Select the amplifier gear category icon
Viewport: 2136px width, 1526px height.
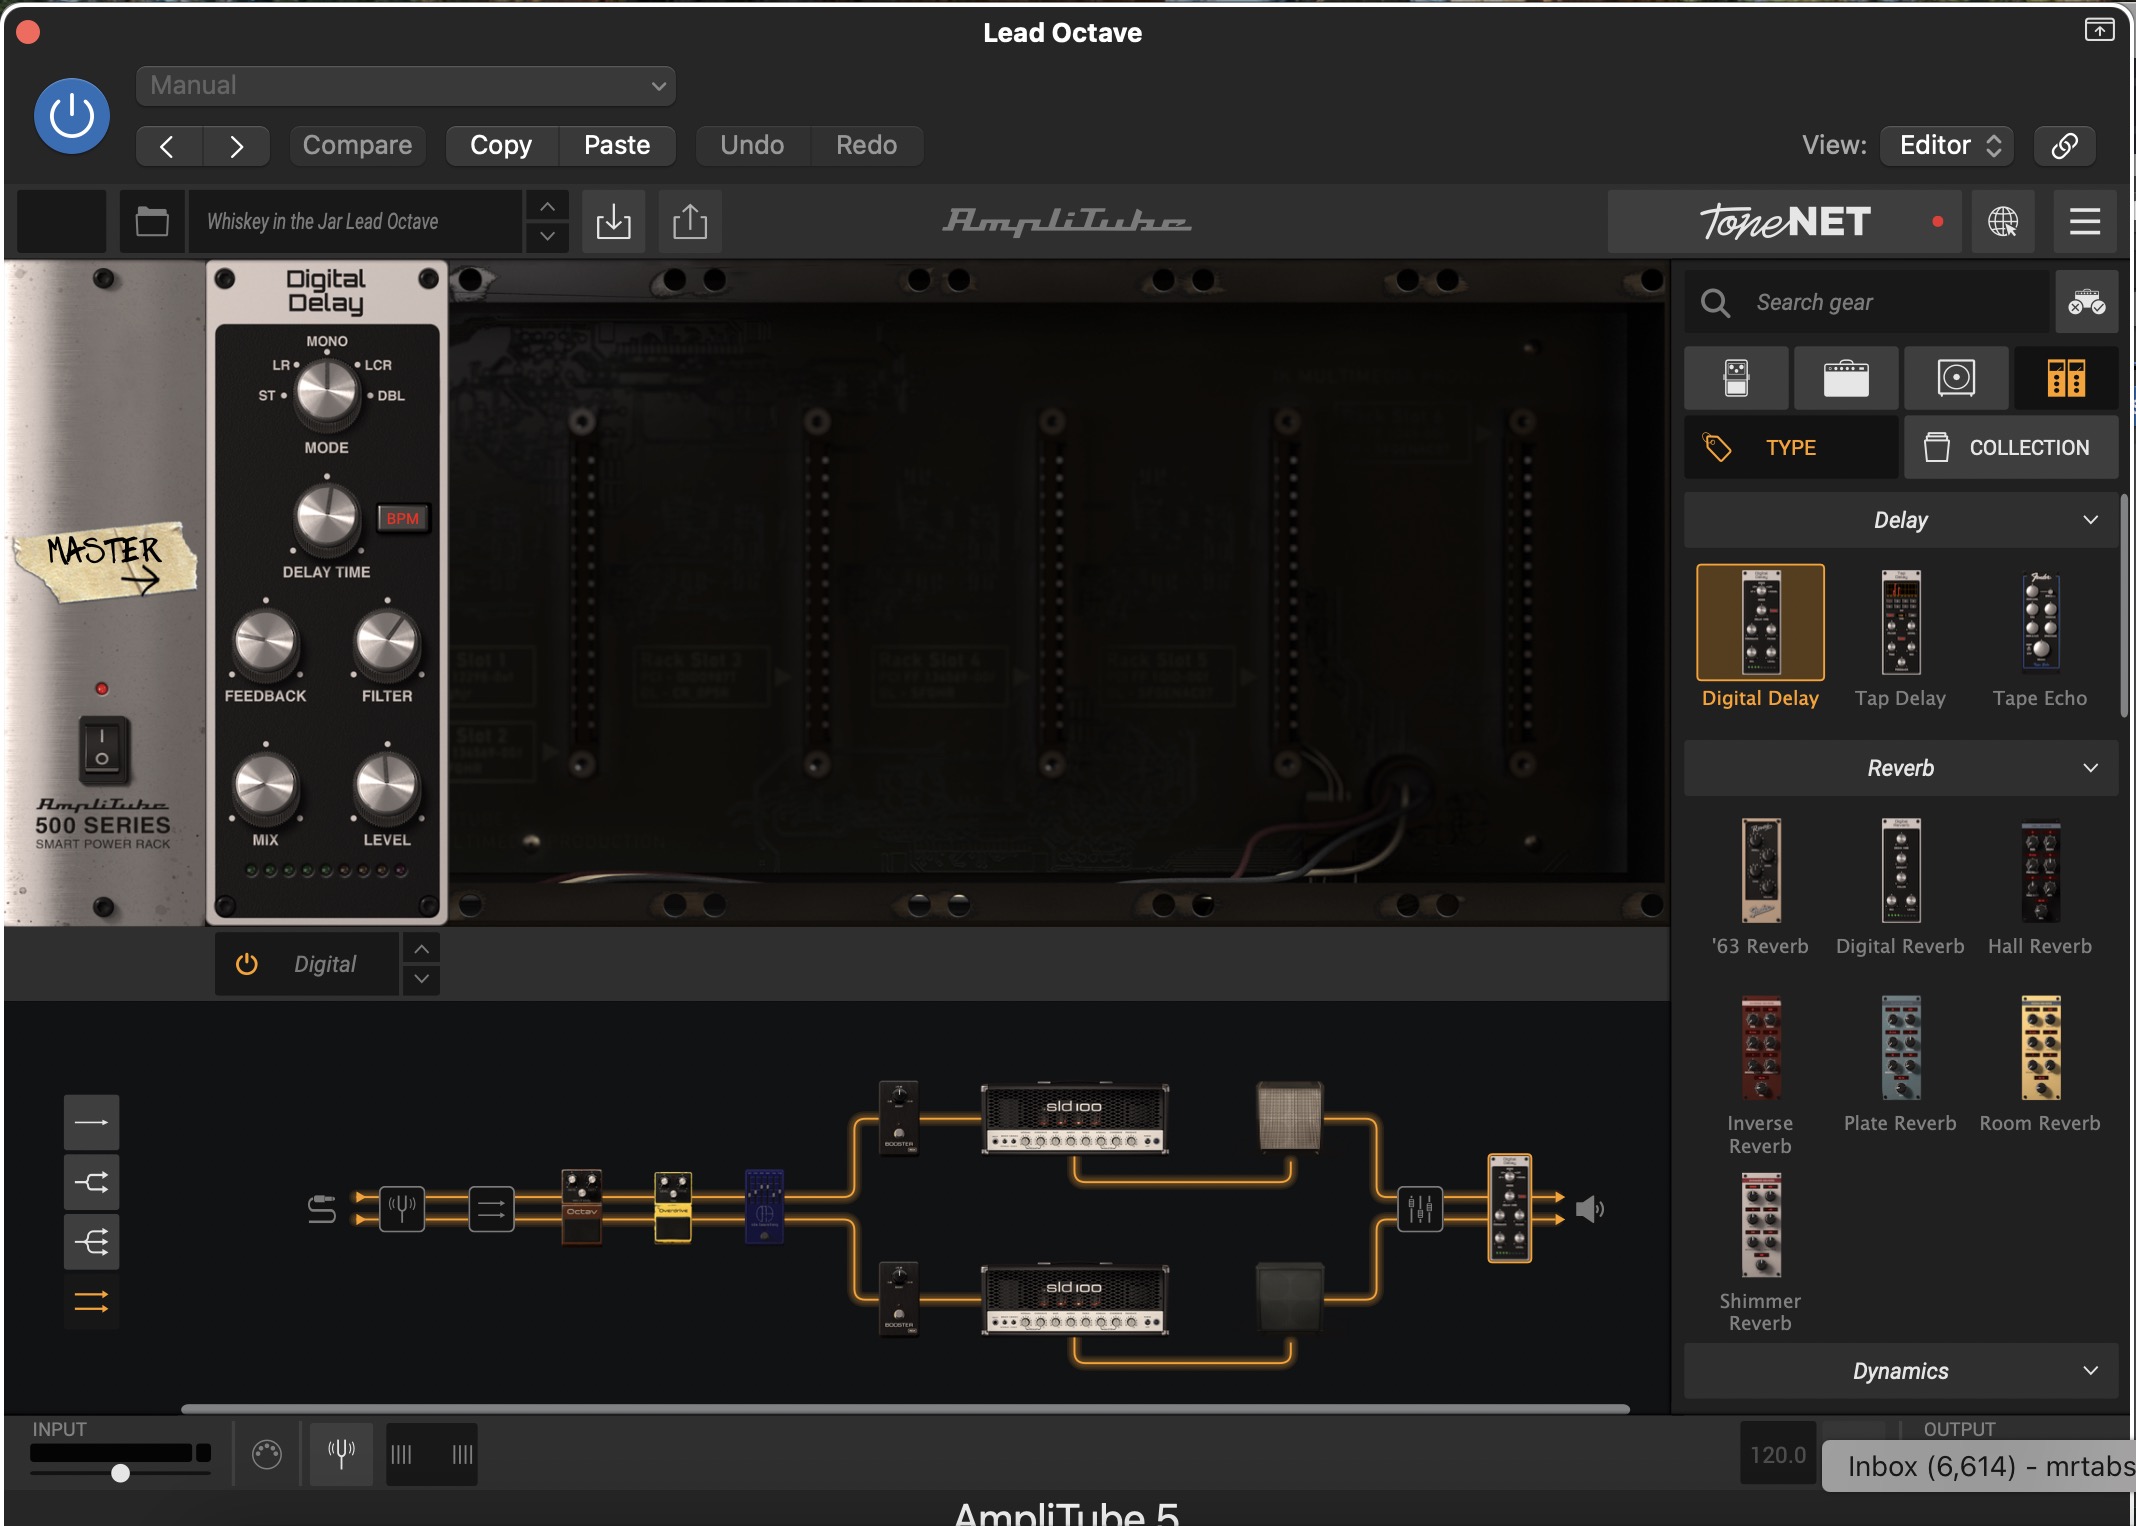coord(1846,378)
